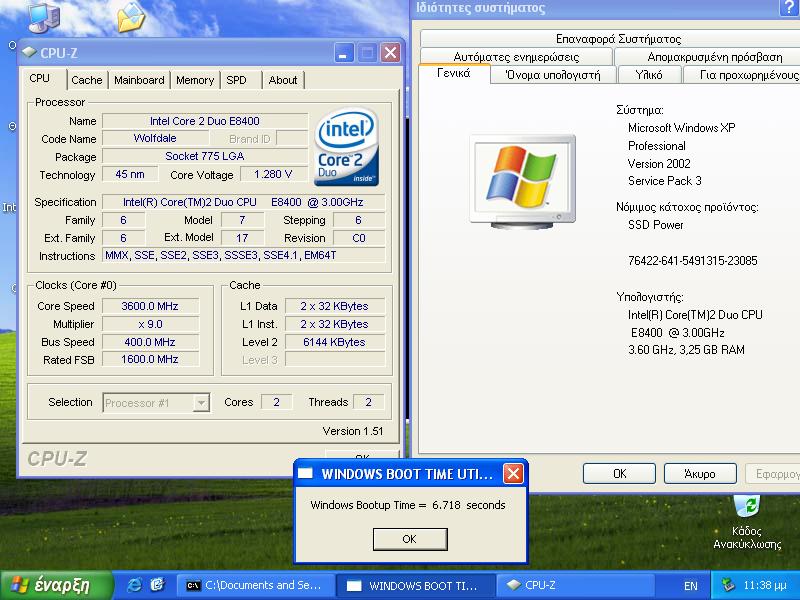
Task: Click the Technology value 45 nm
Action: 130,174
